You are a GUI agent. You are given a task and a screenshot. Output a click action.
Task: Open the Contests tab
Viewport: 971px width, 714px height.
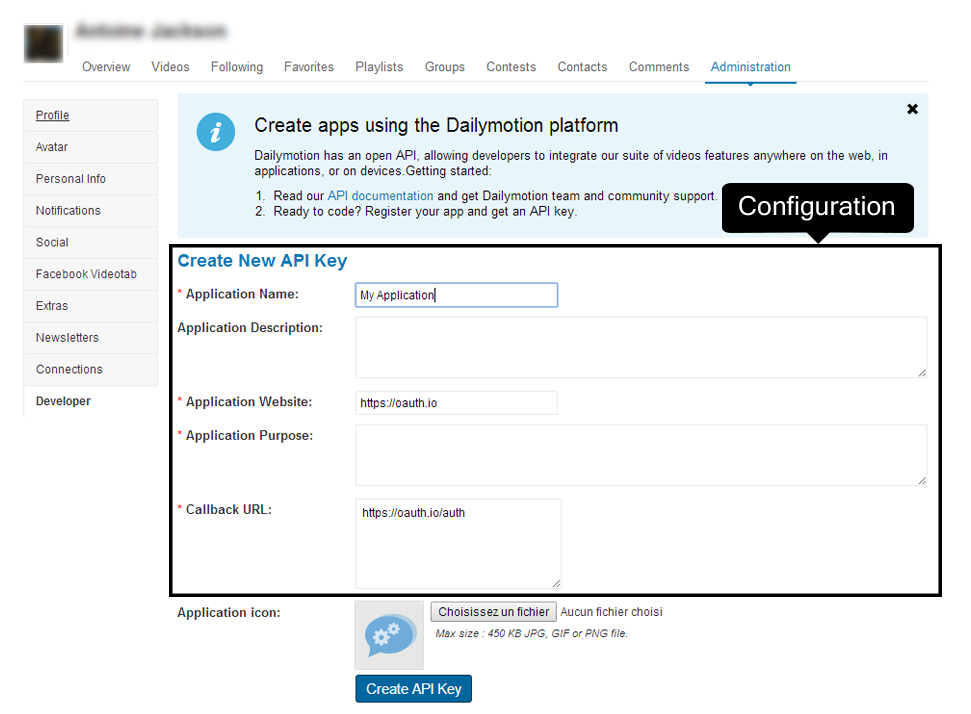coord(511,67)
